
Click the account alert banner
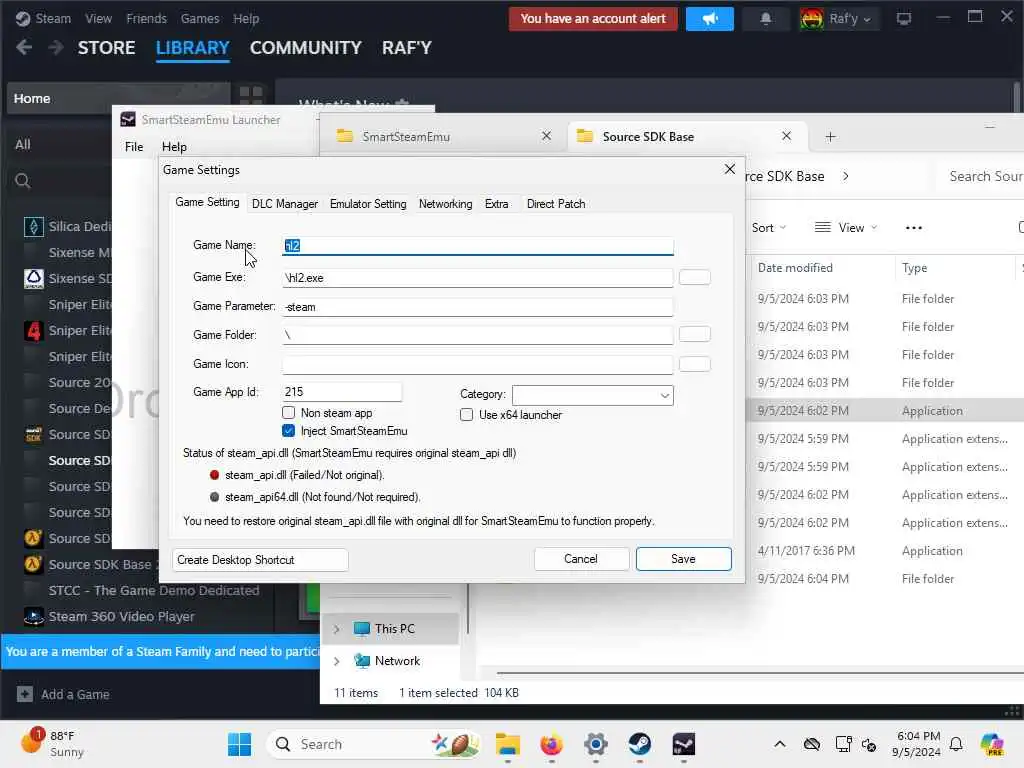coord(593,19)
